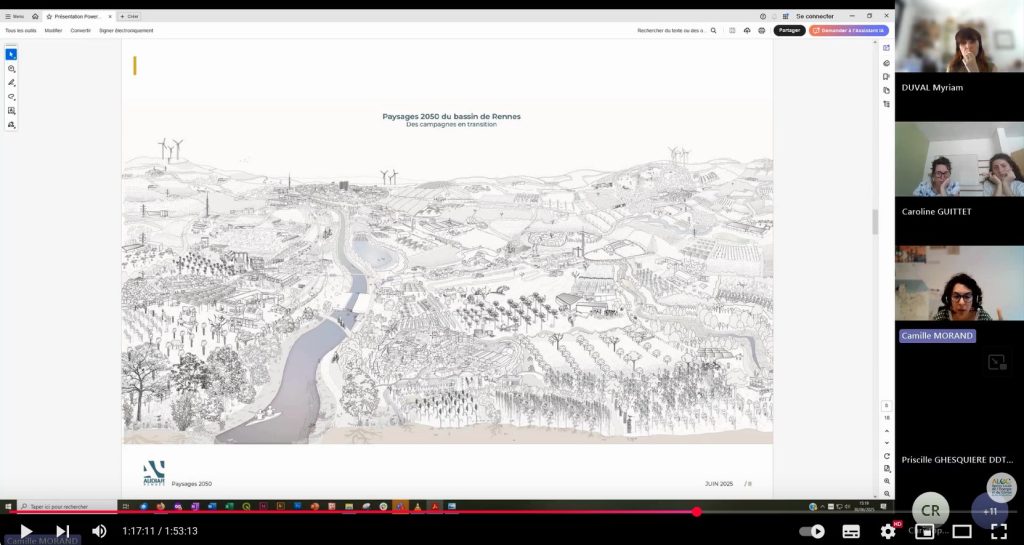Click the Créer new tab button
Image resolution: width=1024 pixels, height=545 pixels.
pos(129,16)
